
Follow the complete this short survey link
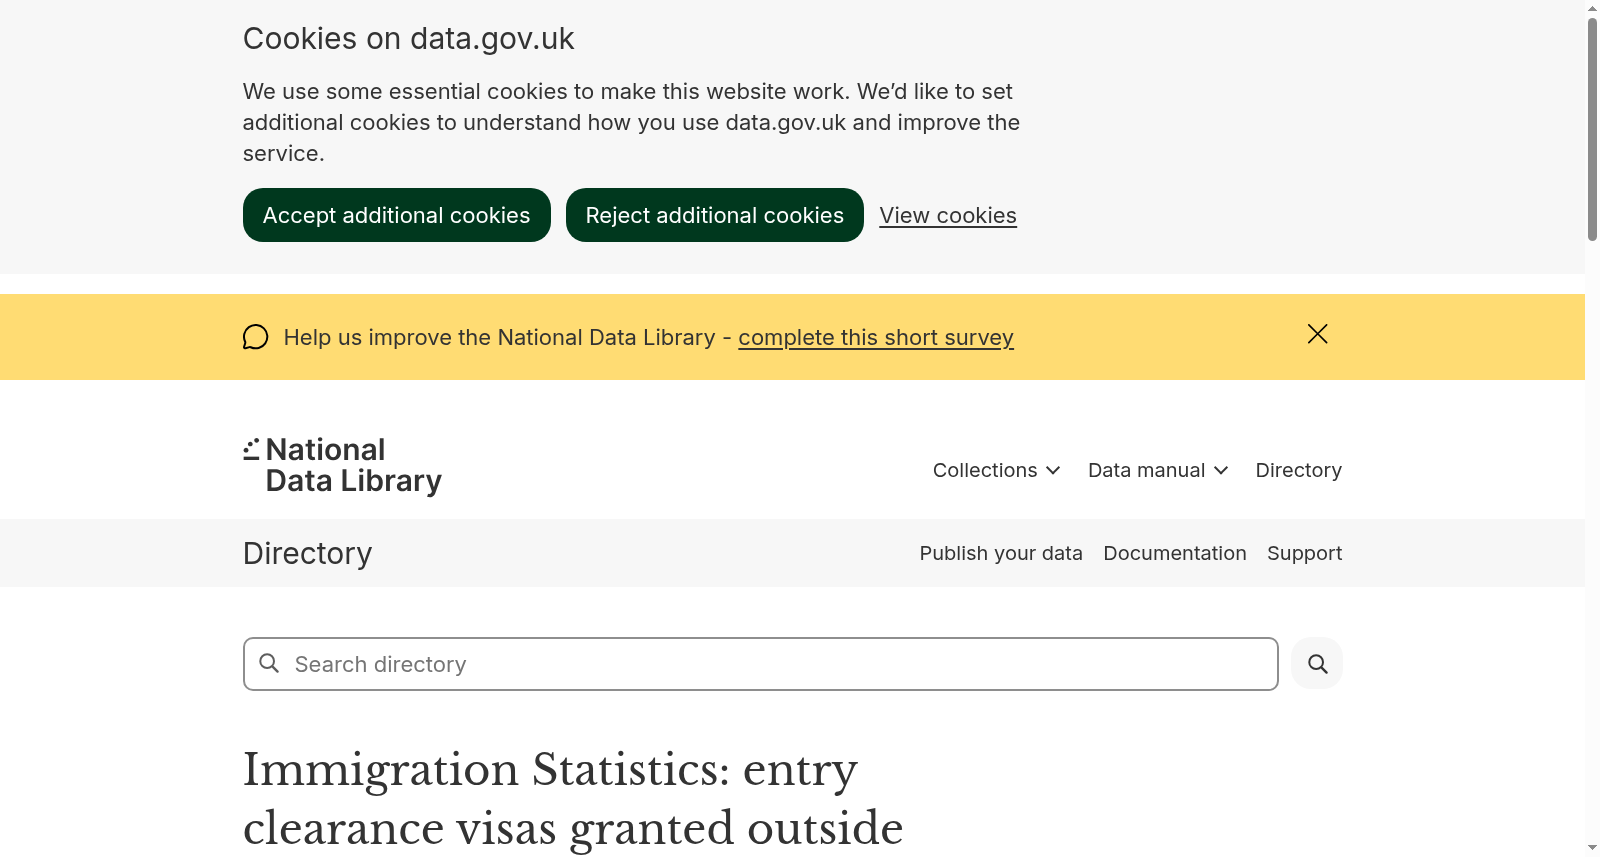tap(876, 337)
